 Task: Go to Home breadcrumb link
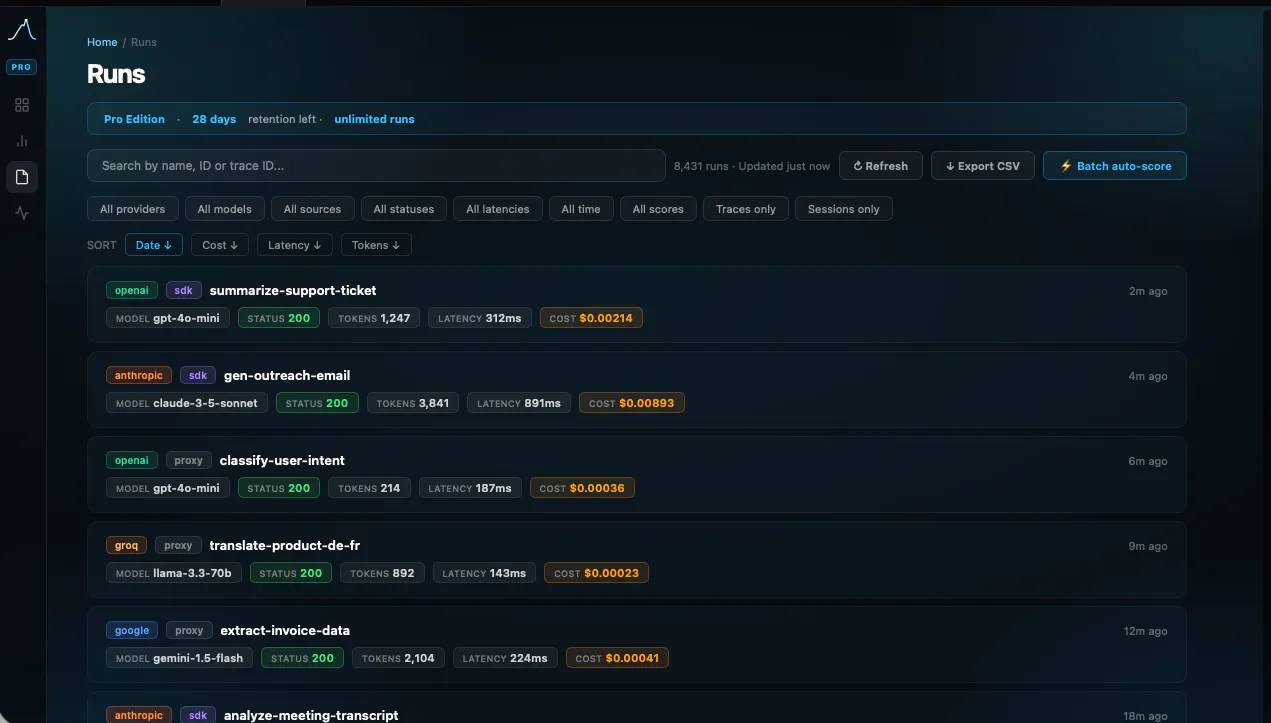coord(102,42)
